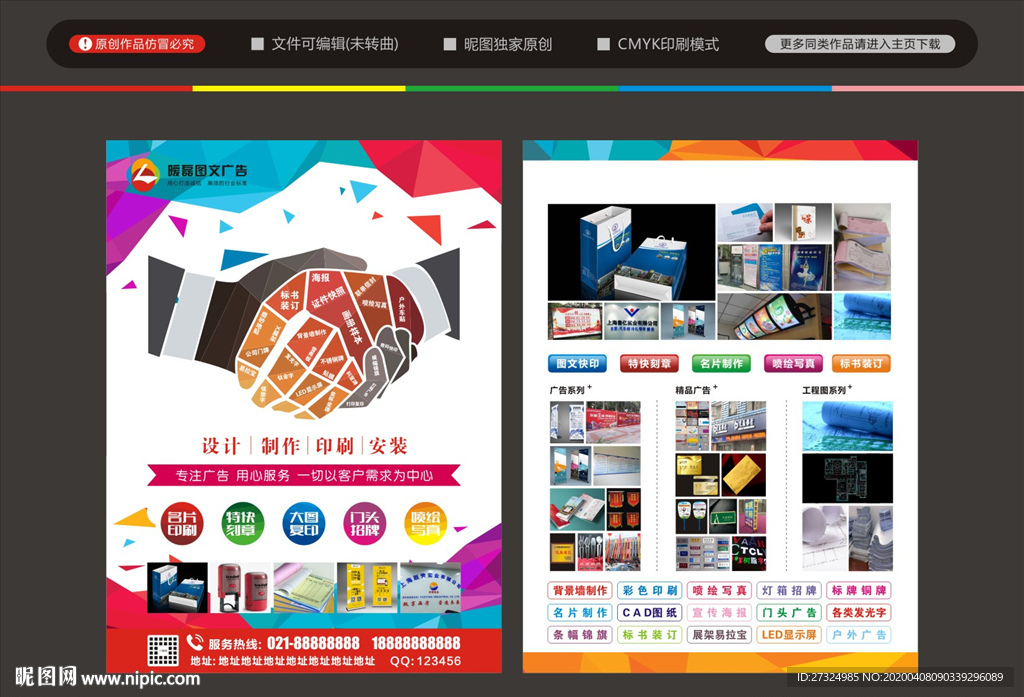Select the yellow 喷绘写真 circle badge

coord(425,523)
